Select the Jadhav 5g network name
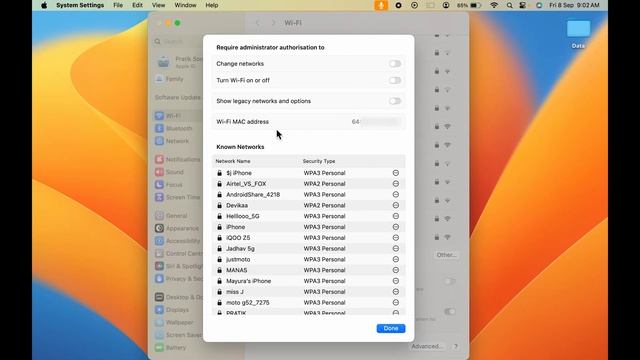640x360 pixels. pyautogui.click(x=240, y=249)
